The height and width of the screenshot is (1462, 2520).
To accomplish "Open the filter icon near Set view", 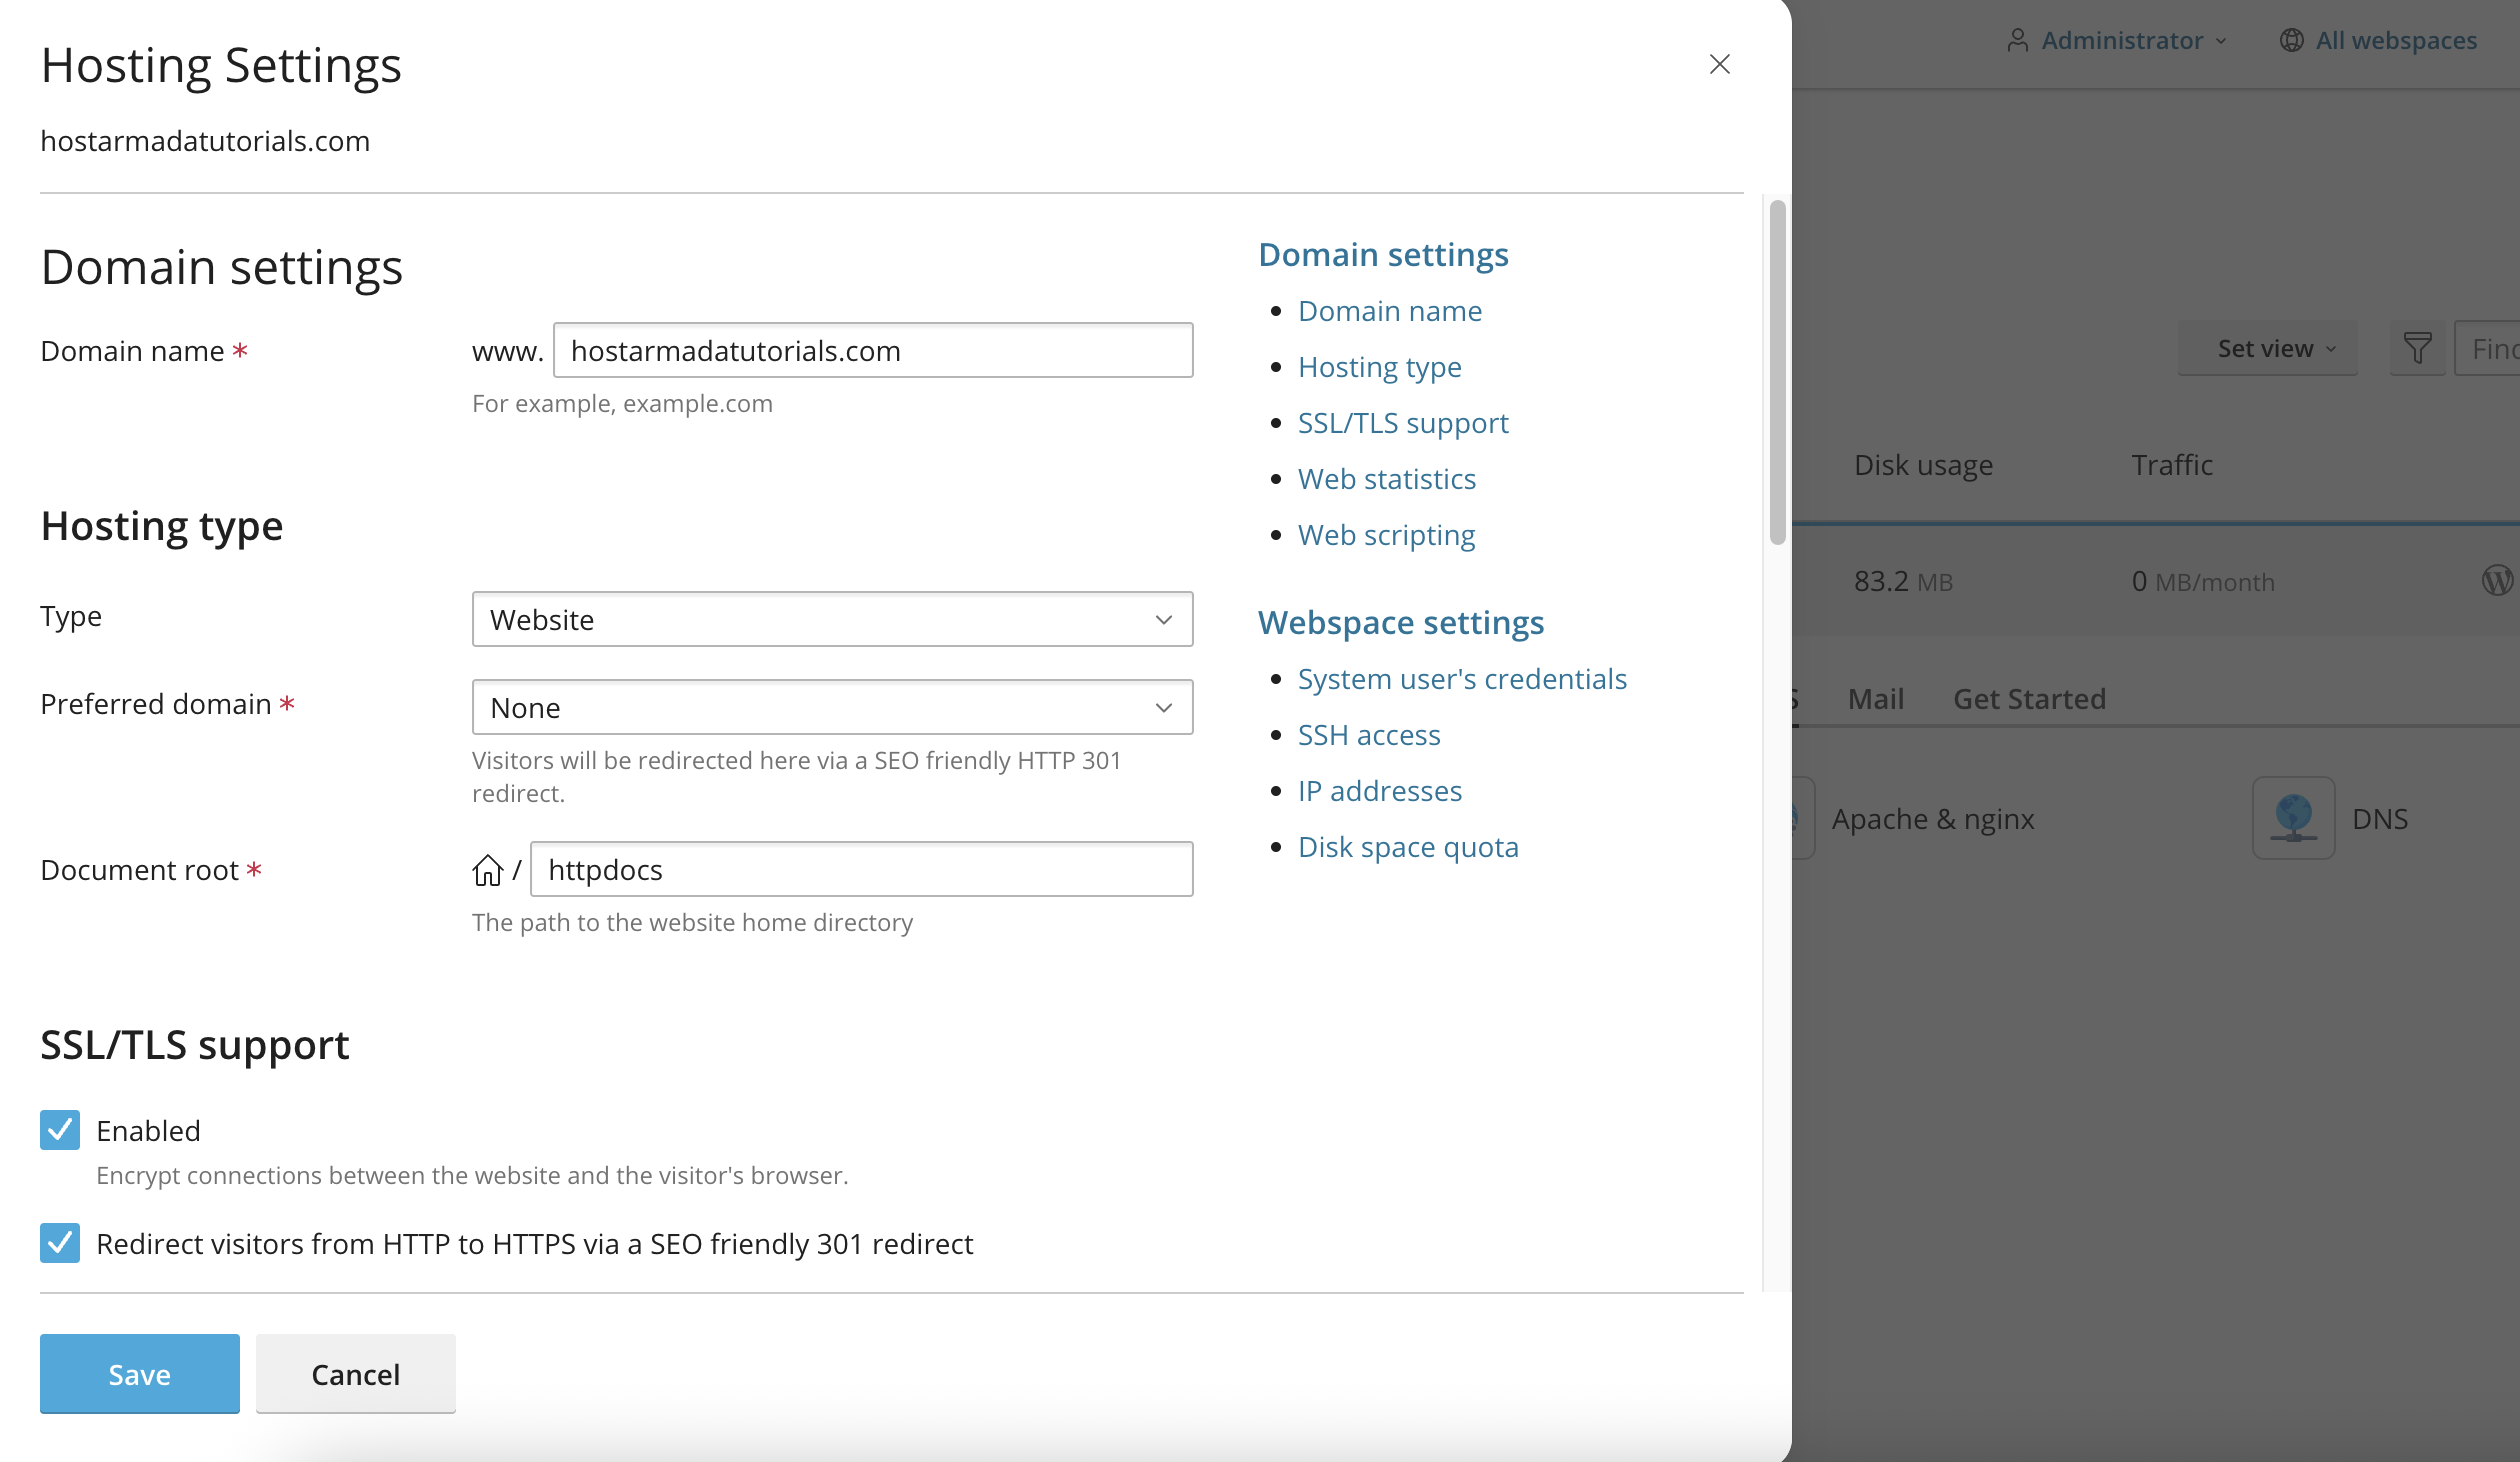I will coord(2417,348).
